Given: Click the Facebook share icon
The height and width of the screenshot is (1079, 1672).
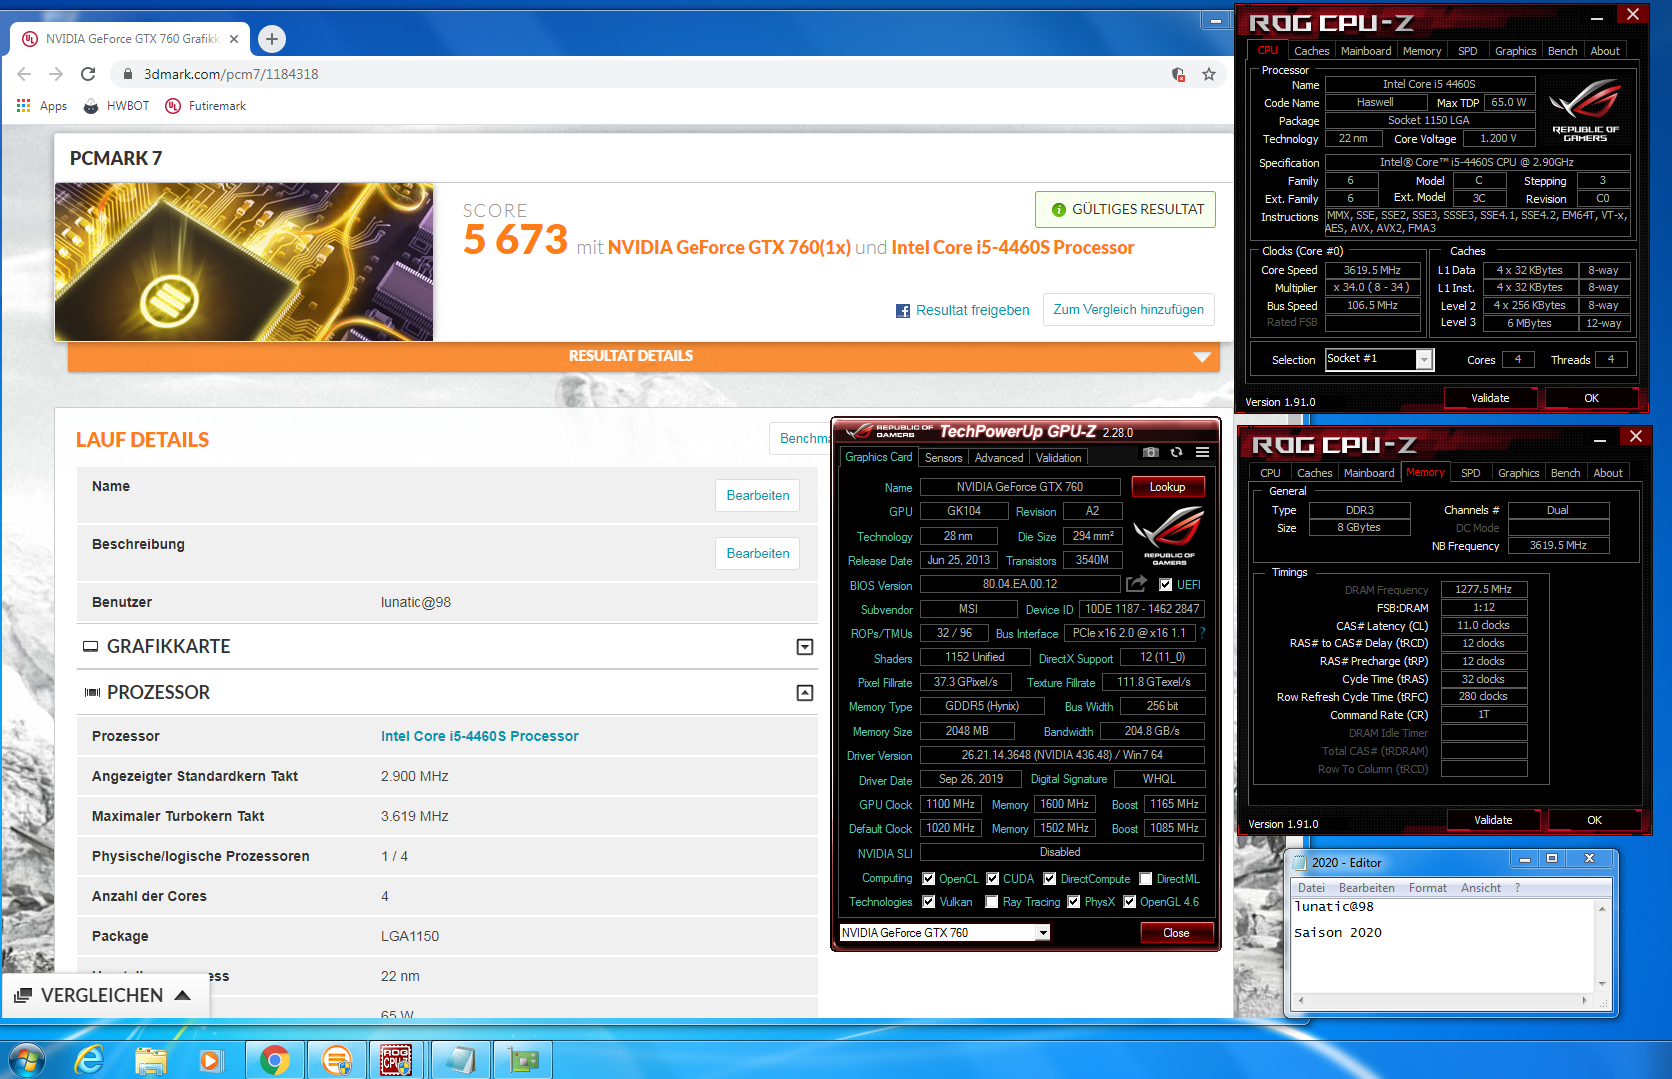Looking at the screenshot, I should 903,311.
